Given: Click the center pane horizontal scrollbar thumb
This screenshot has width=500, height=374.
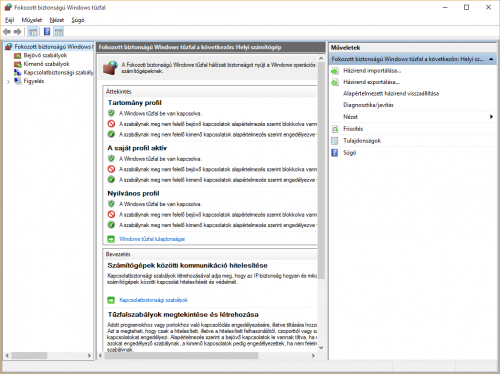Looking at the screenshot, I should pyautogui.click(x=182, y=356).
